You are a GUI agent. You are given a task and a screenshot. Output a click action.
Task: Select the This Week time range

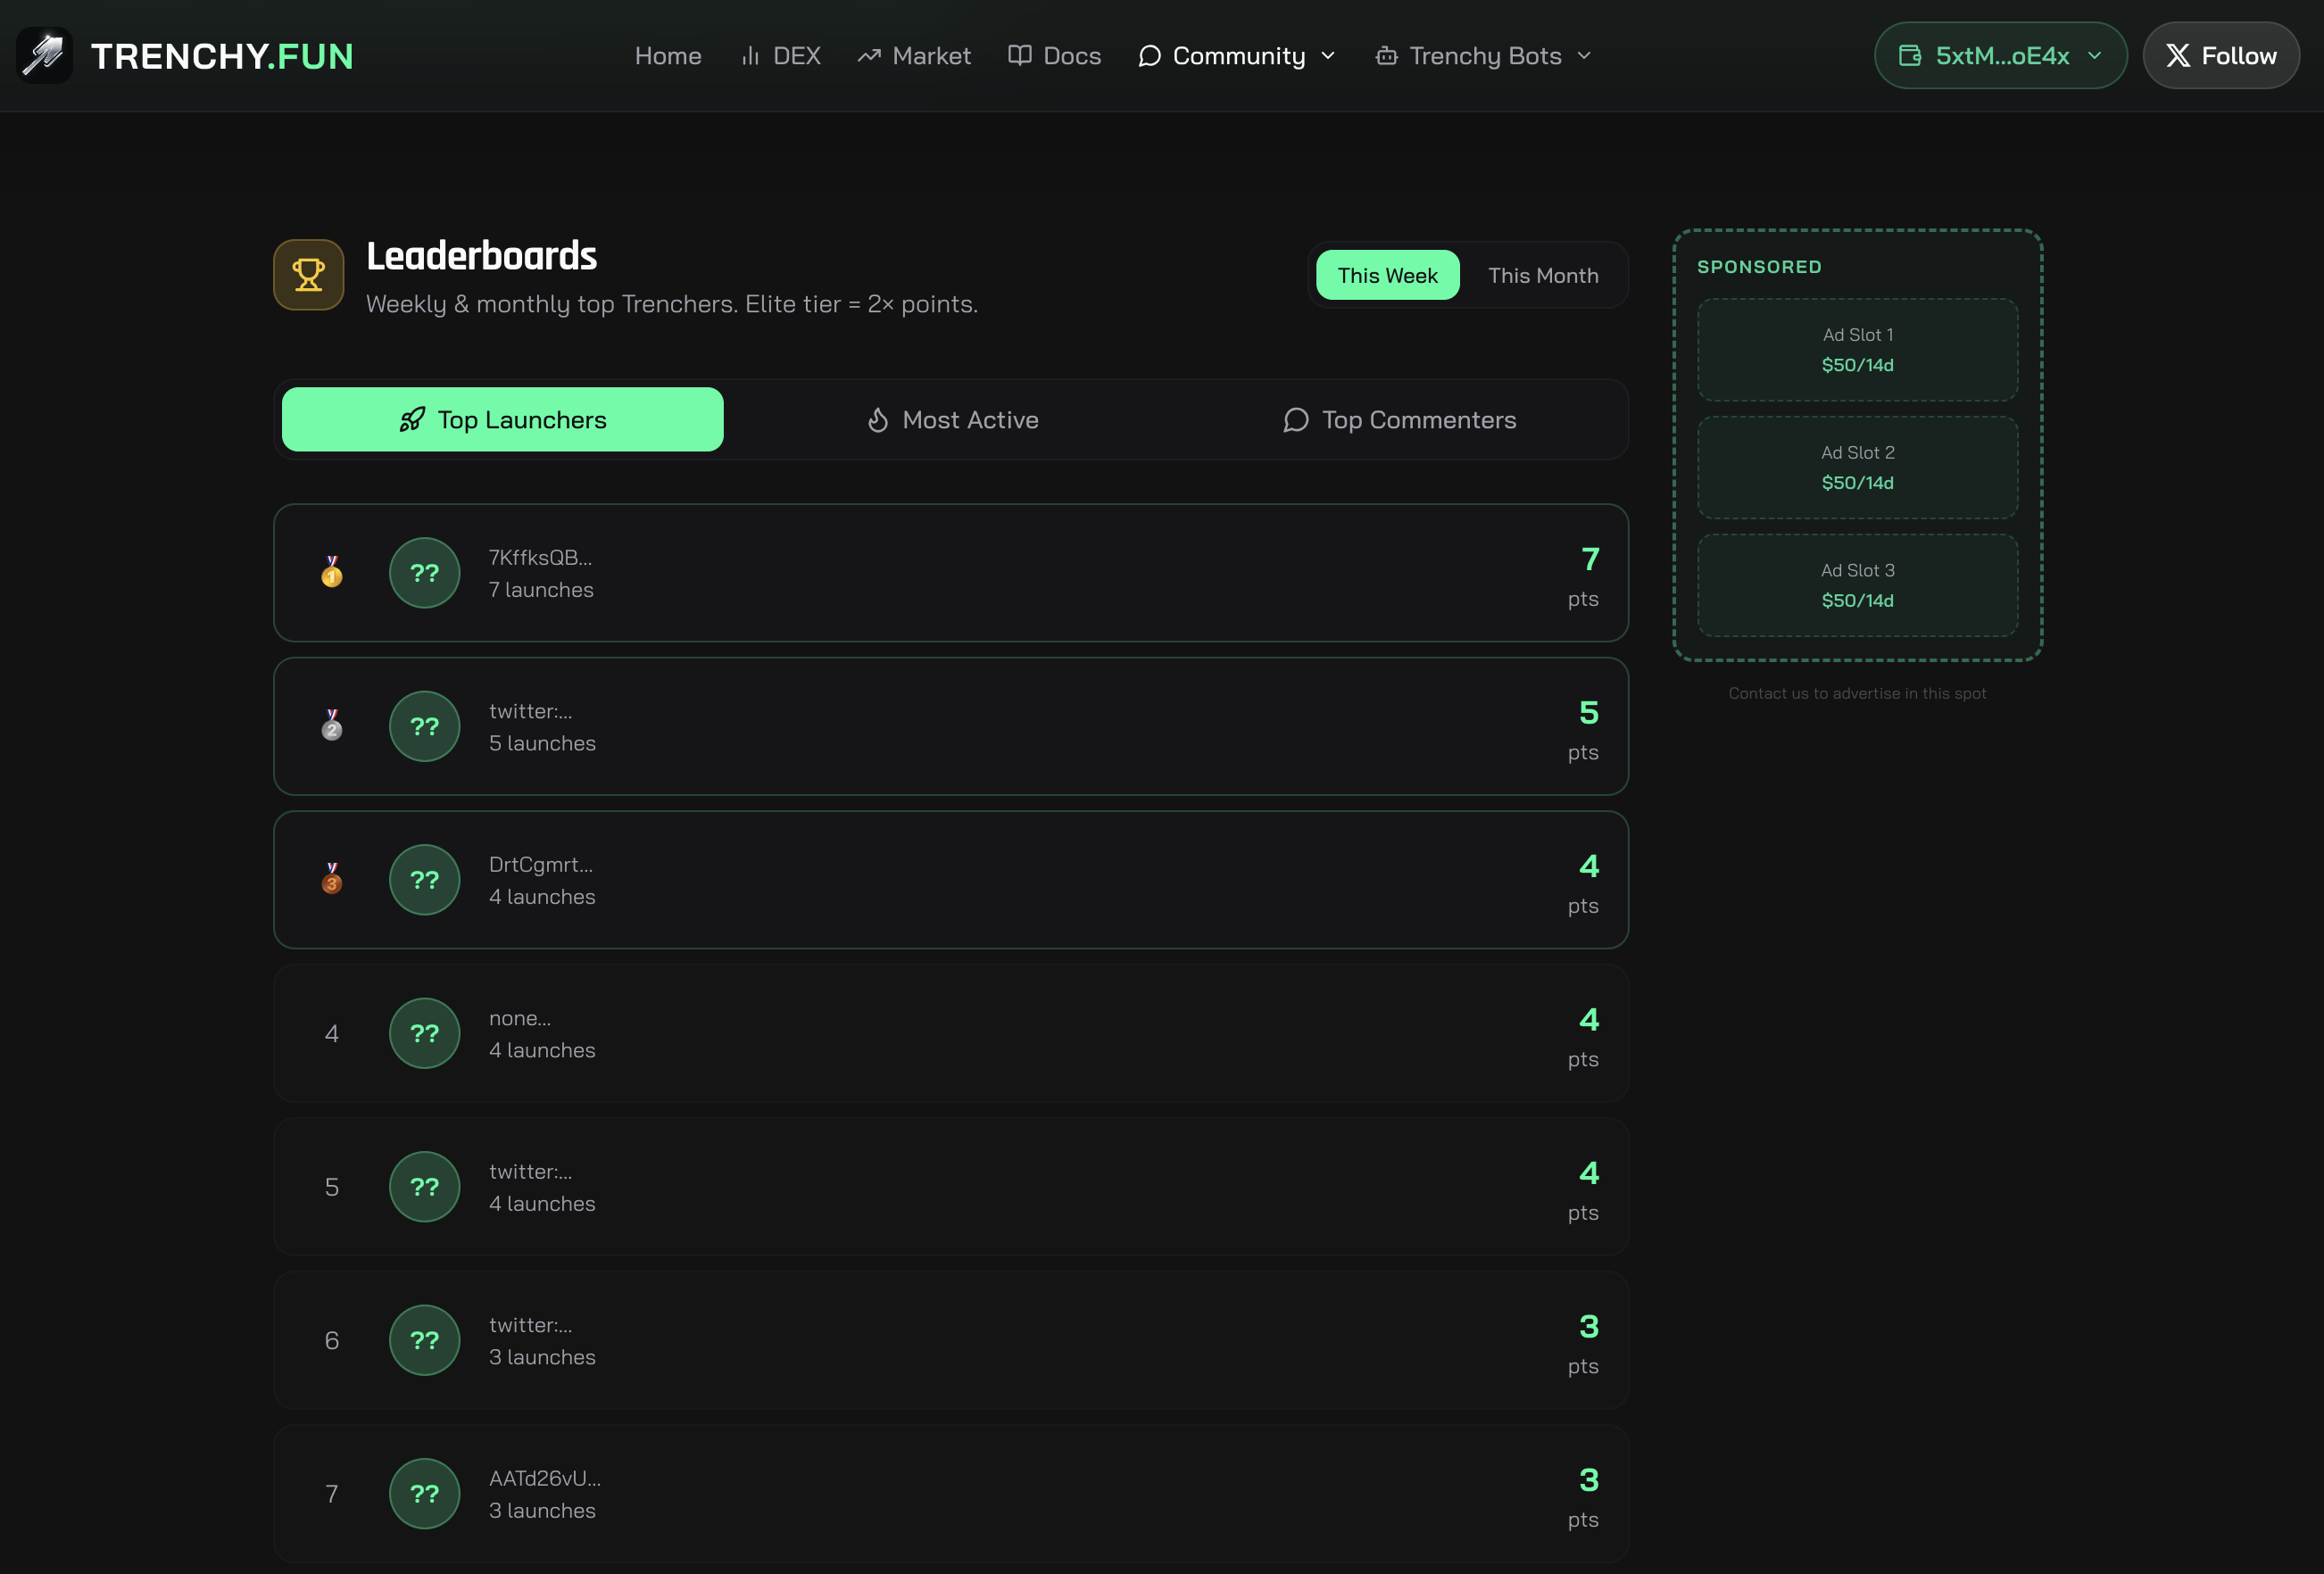tap(1388, 275)
